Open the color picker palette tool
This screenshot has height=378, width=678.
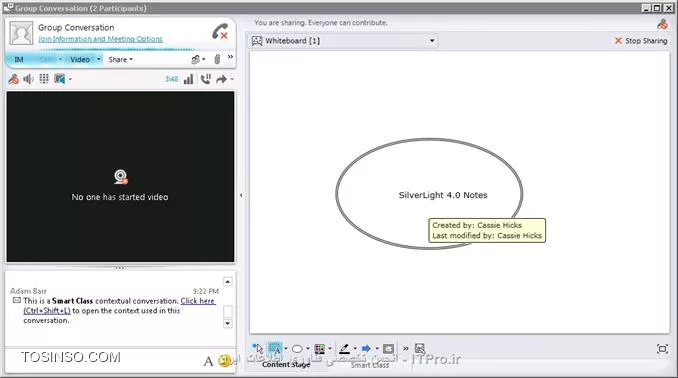point(320,349)
